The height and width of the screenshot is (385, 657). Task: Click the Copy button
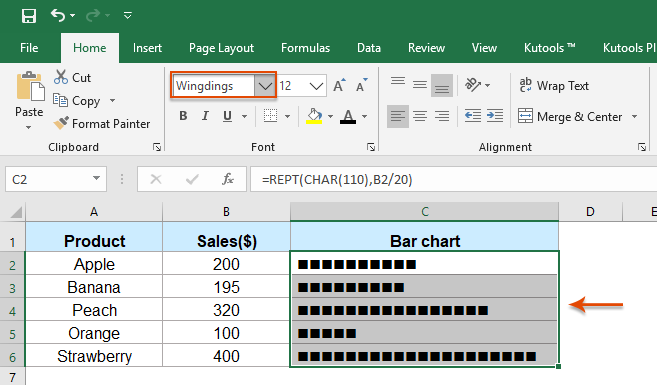click(x=76, y=101)
